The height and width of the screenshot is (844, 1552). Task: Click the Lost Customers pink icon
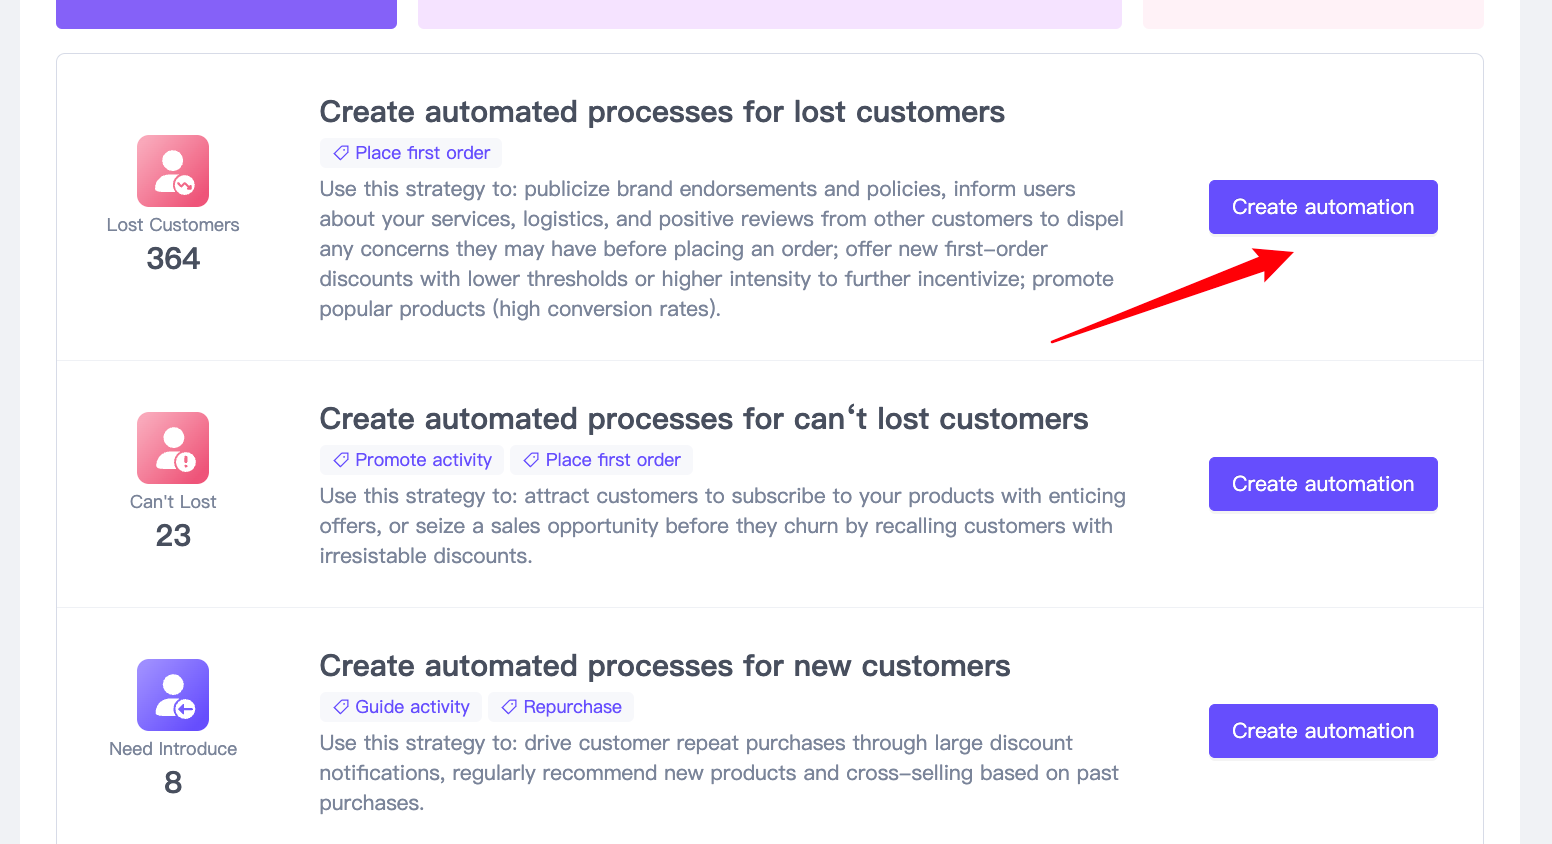tap(173, 171)
